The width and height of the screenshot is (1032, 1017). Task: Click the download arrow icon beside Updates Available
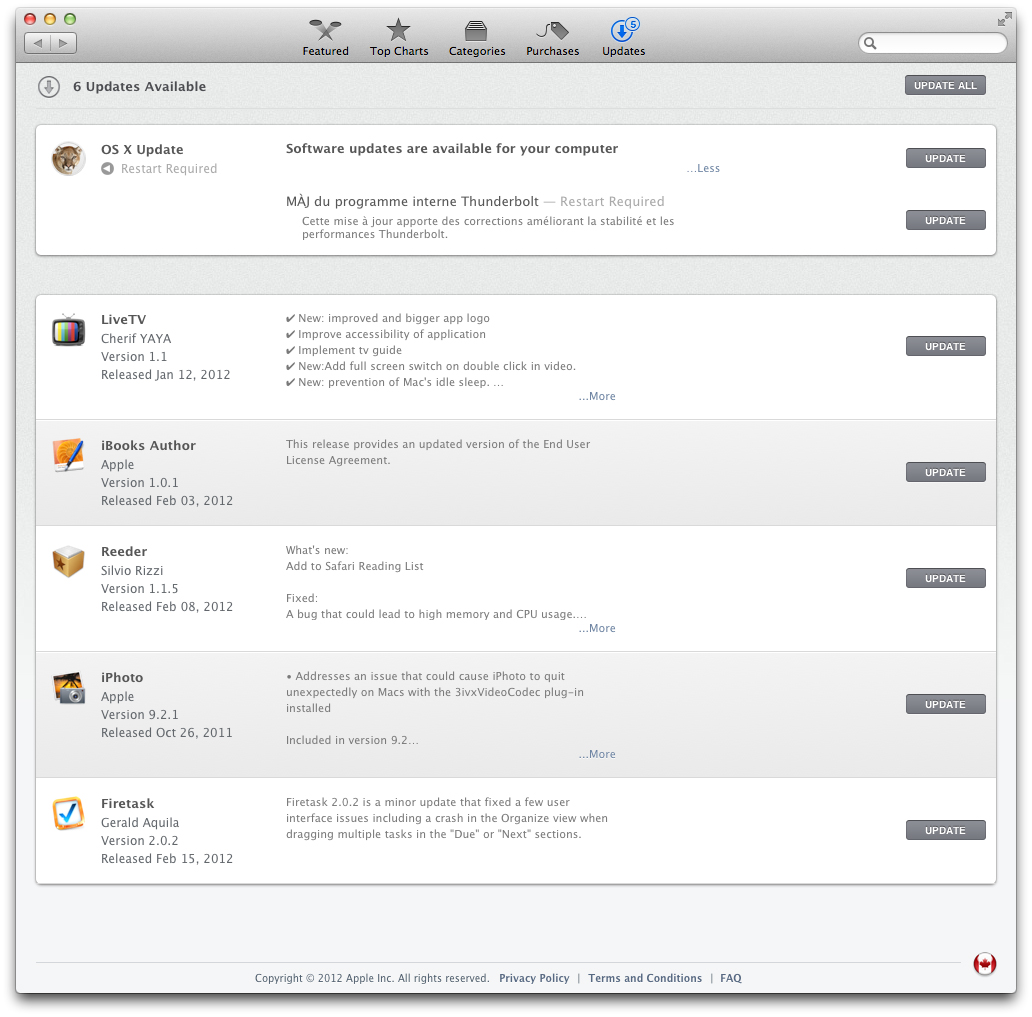[x=49, y=86]
